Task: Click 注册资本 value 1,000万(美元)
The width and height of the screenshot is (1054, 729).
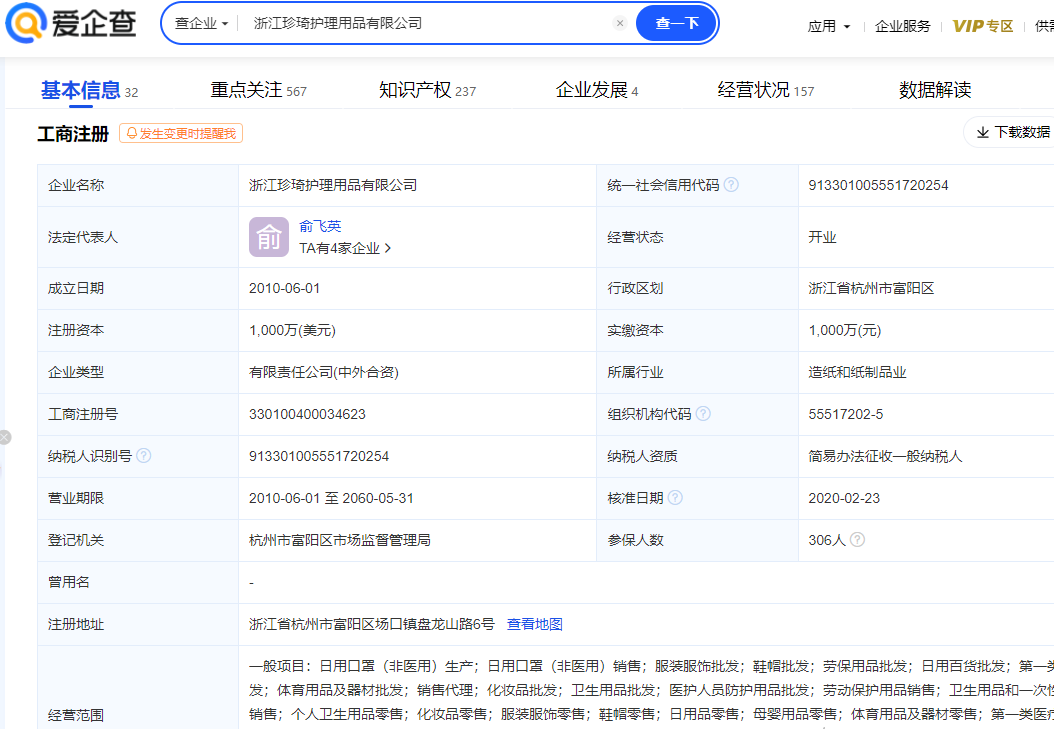Action: tap(292, 331)
